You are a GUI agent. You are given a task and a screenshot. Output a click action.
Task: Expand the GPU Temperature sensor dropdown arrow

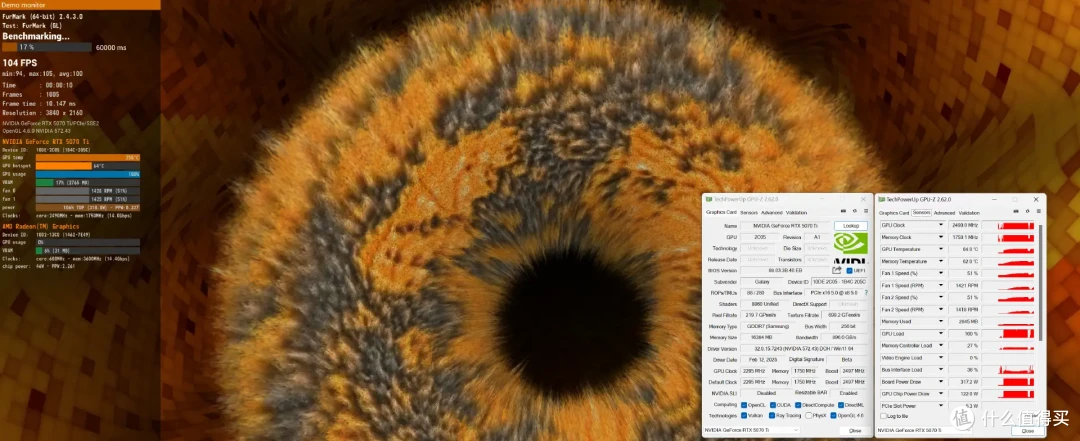coord(941,249)
